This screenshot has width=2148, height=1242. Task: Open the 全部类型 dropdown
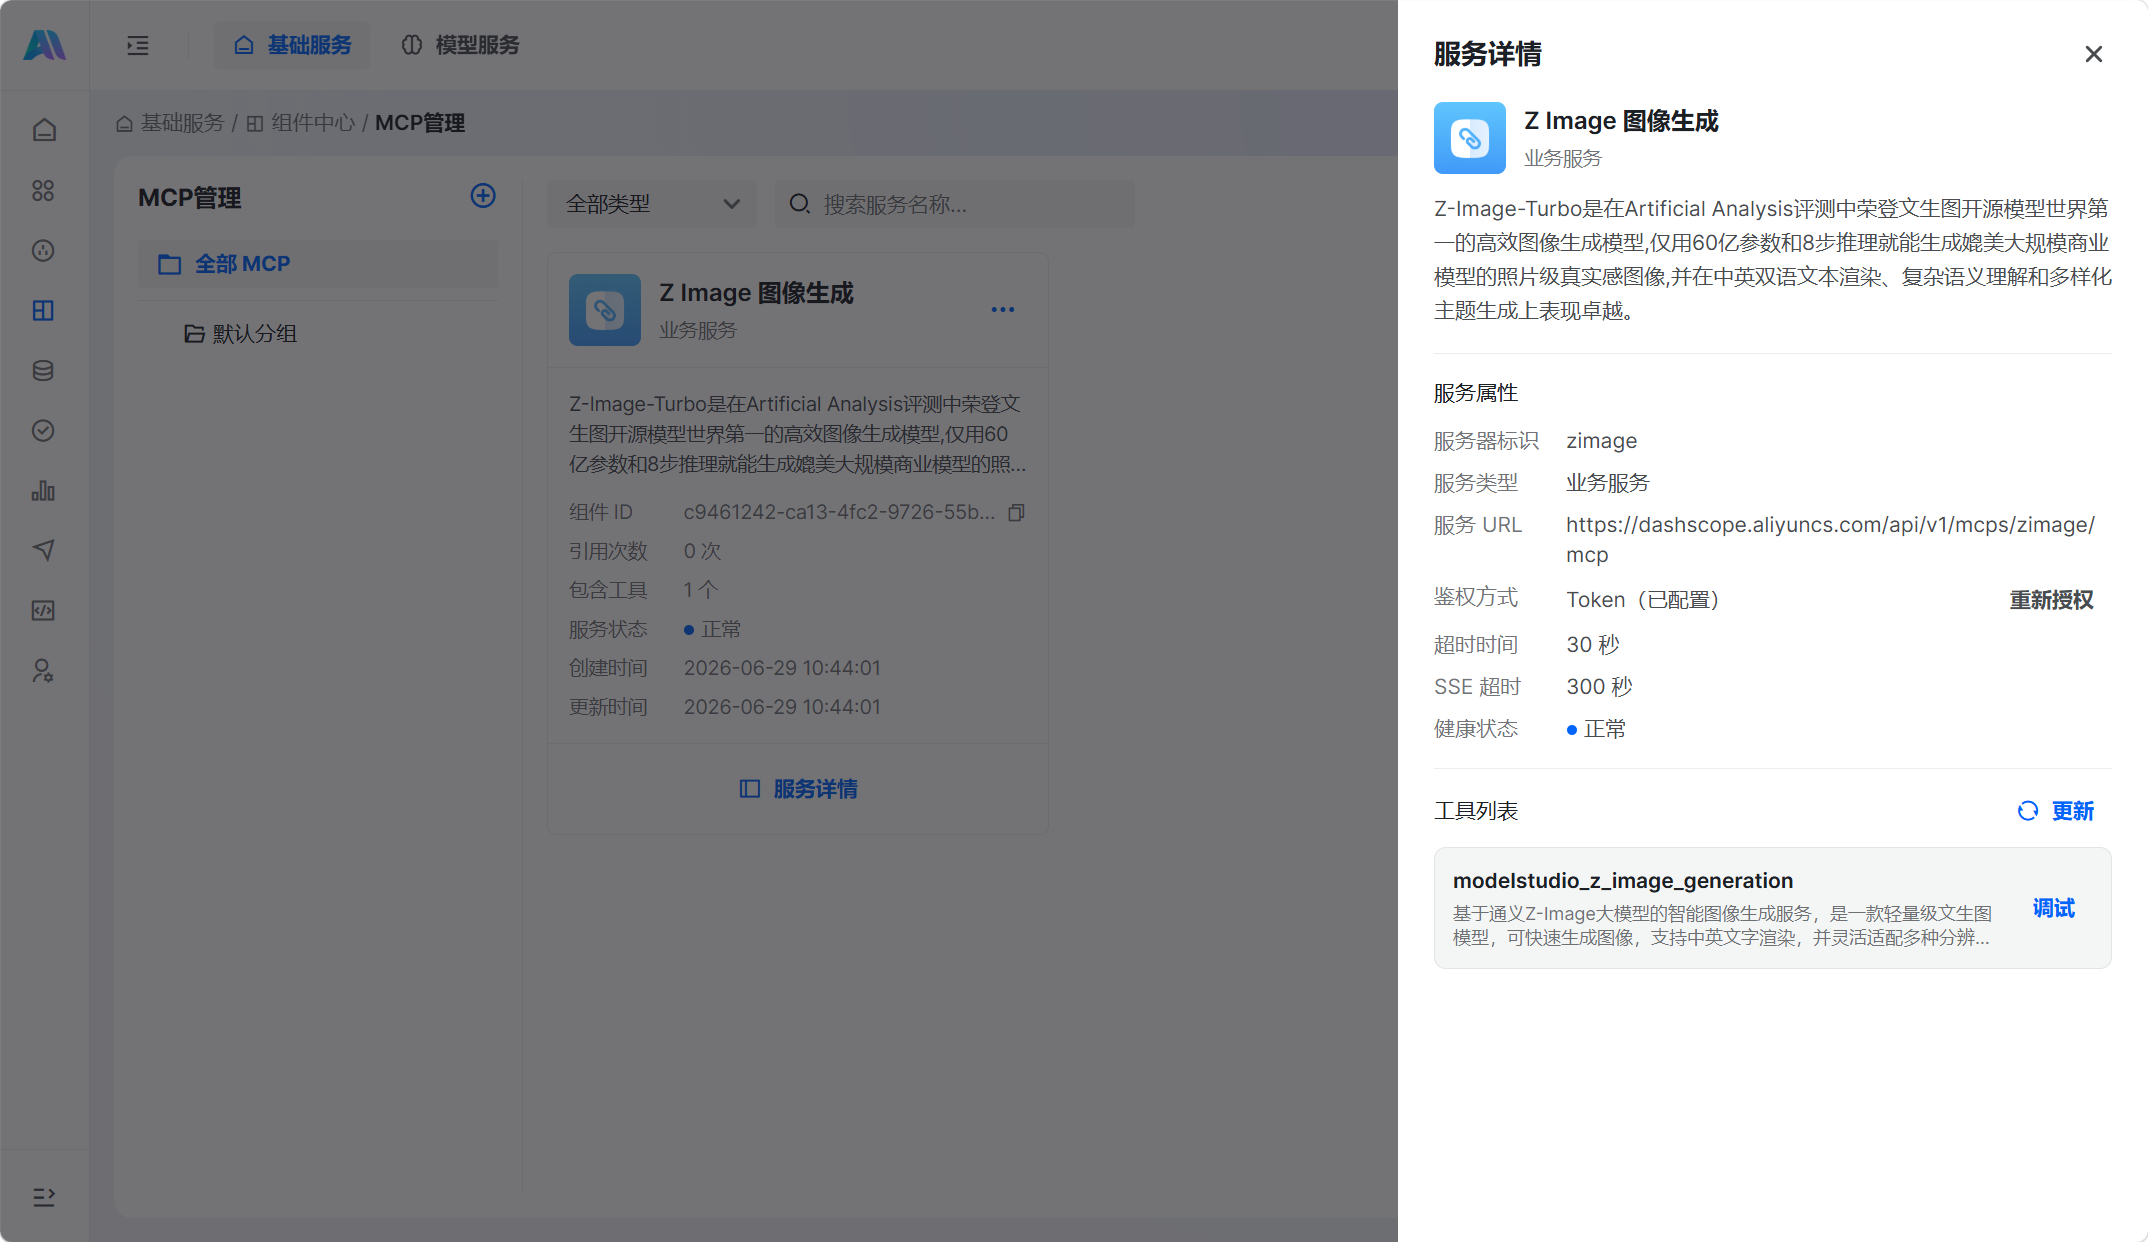click(652, 204)
